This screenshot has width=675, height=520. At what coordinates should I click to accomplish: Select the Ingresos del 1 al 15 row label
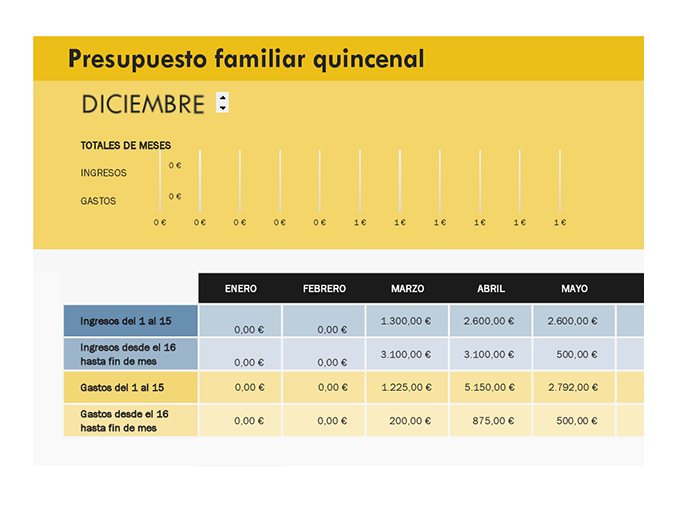click(131, 321)
